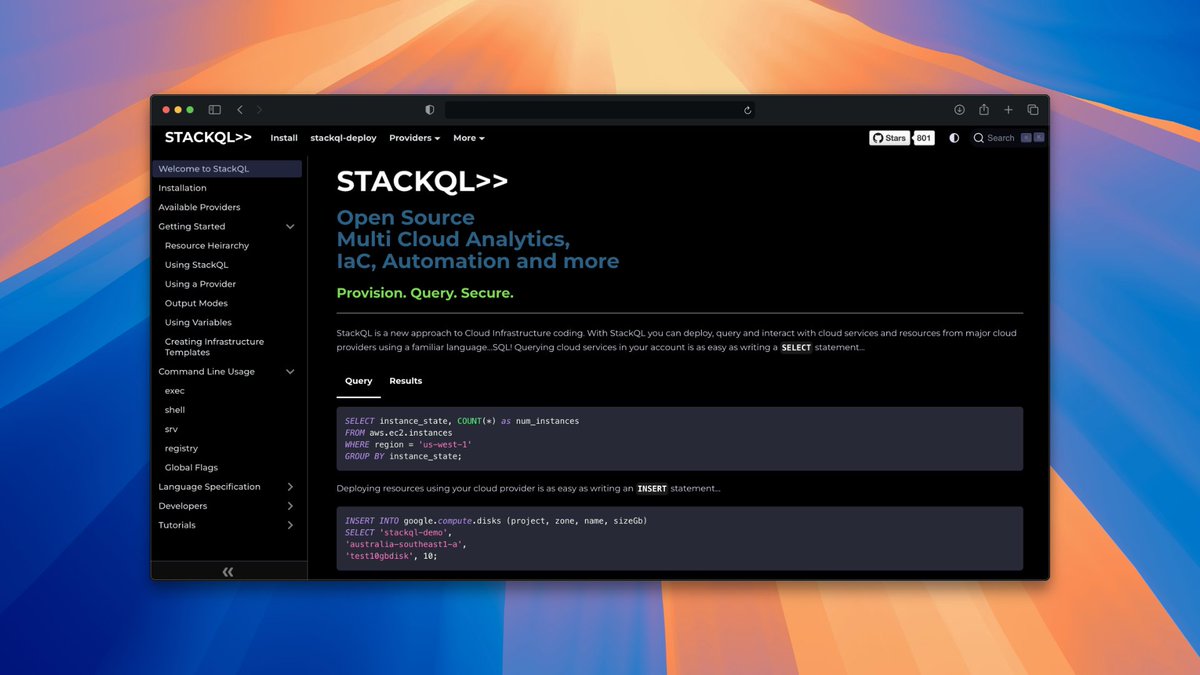Open the shell command page
The width and height of the screenshot is (1200, 675).
click(x=175, y=410)
